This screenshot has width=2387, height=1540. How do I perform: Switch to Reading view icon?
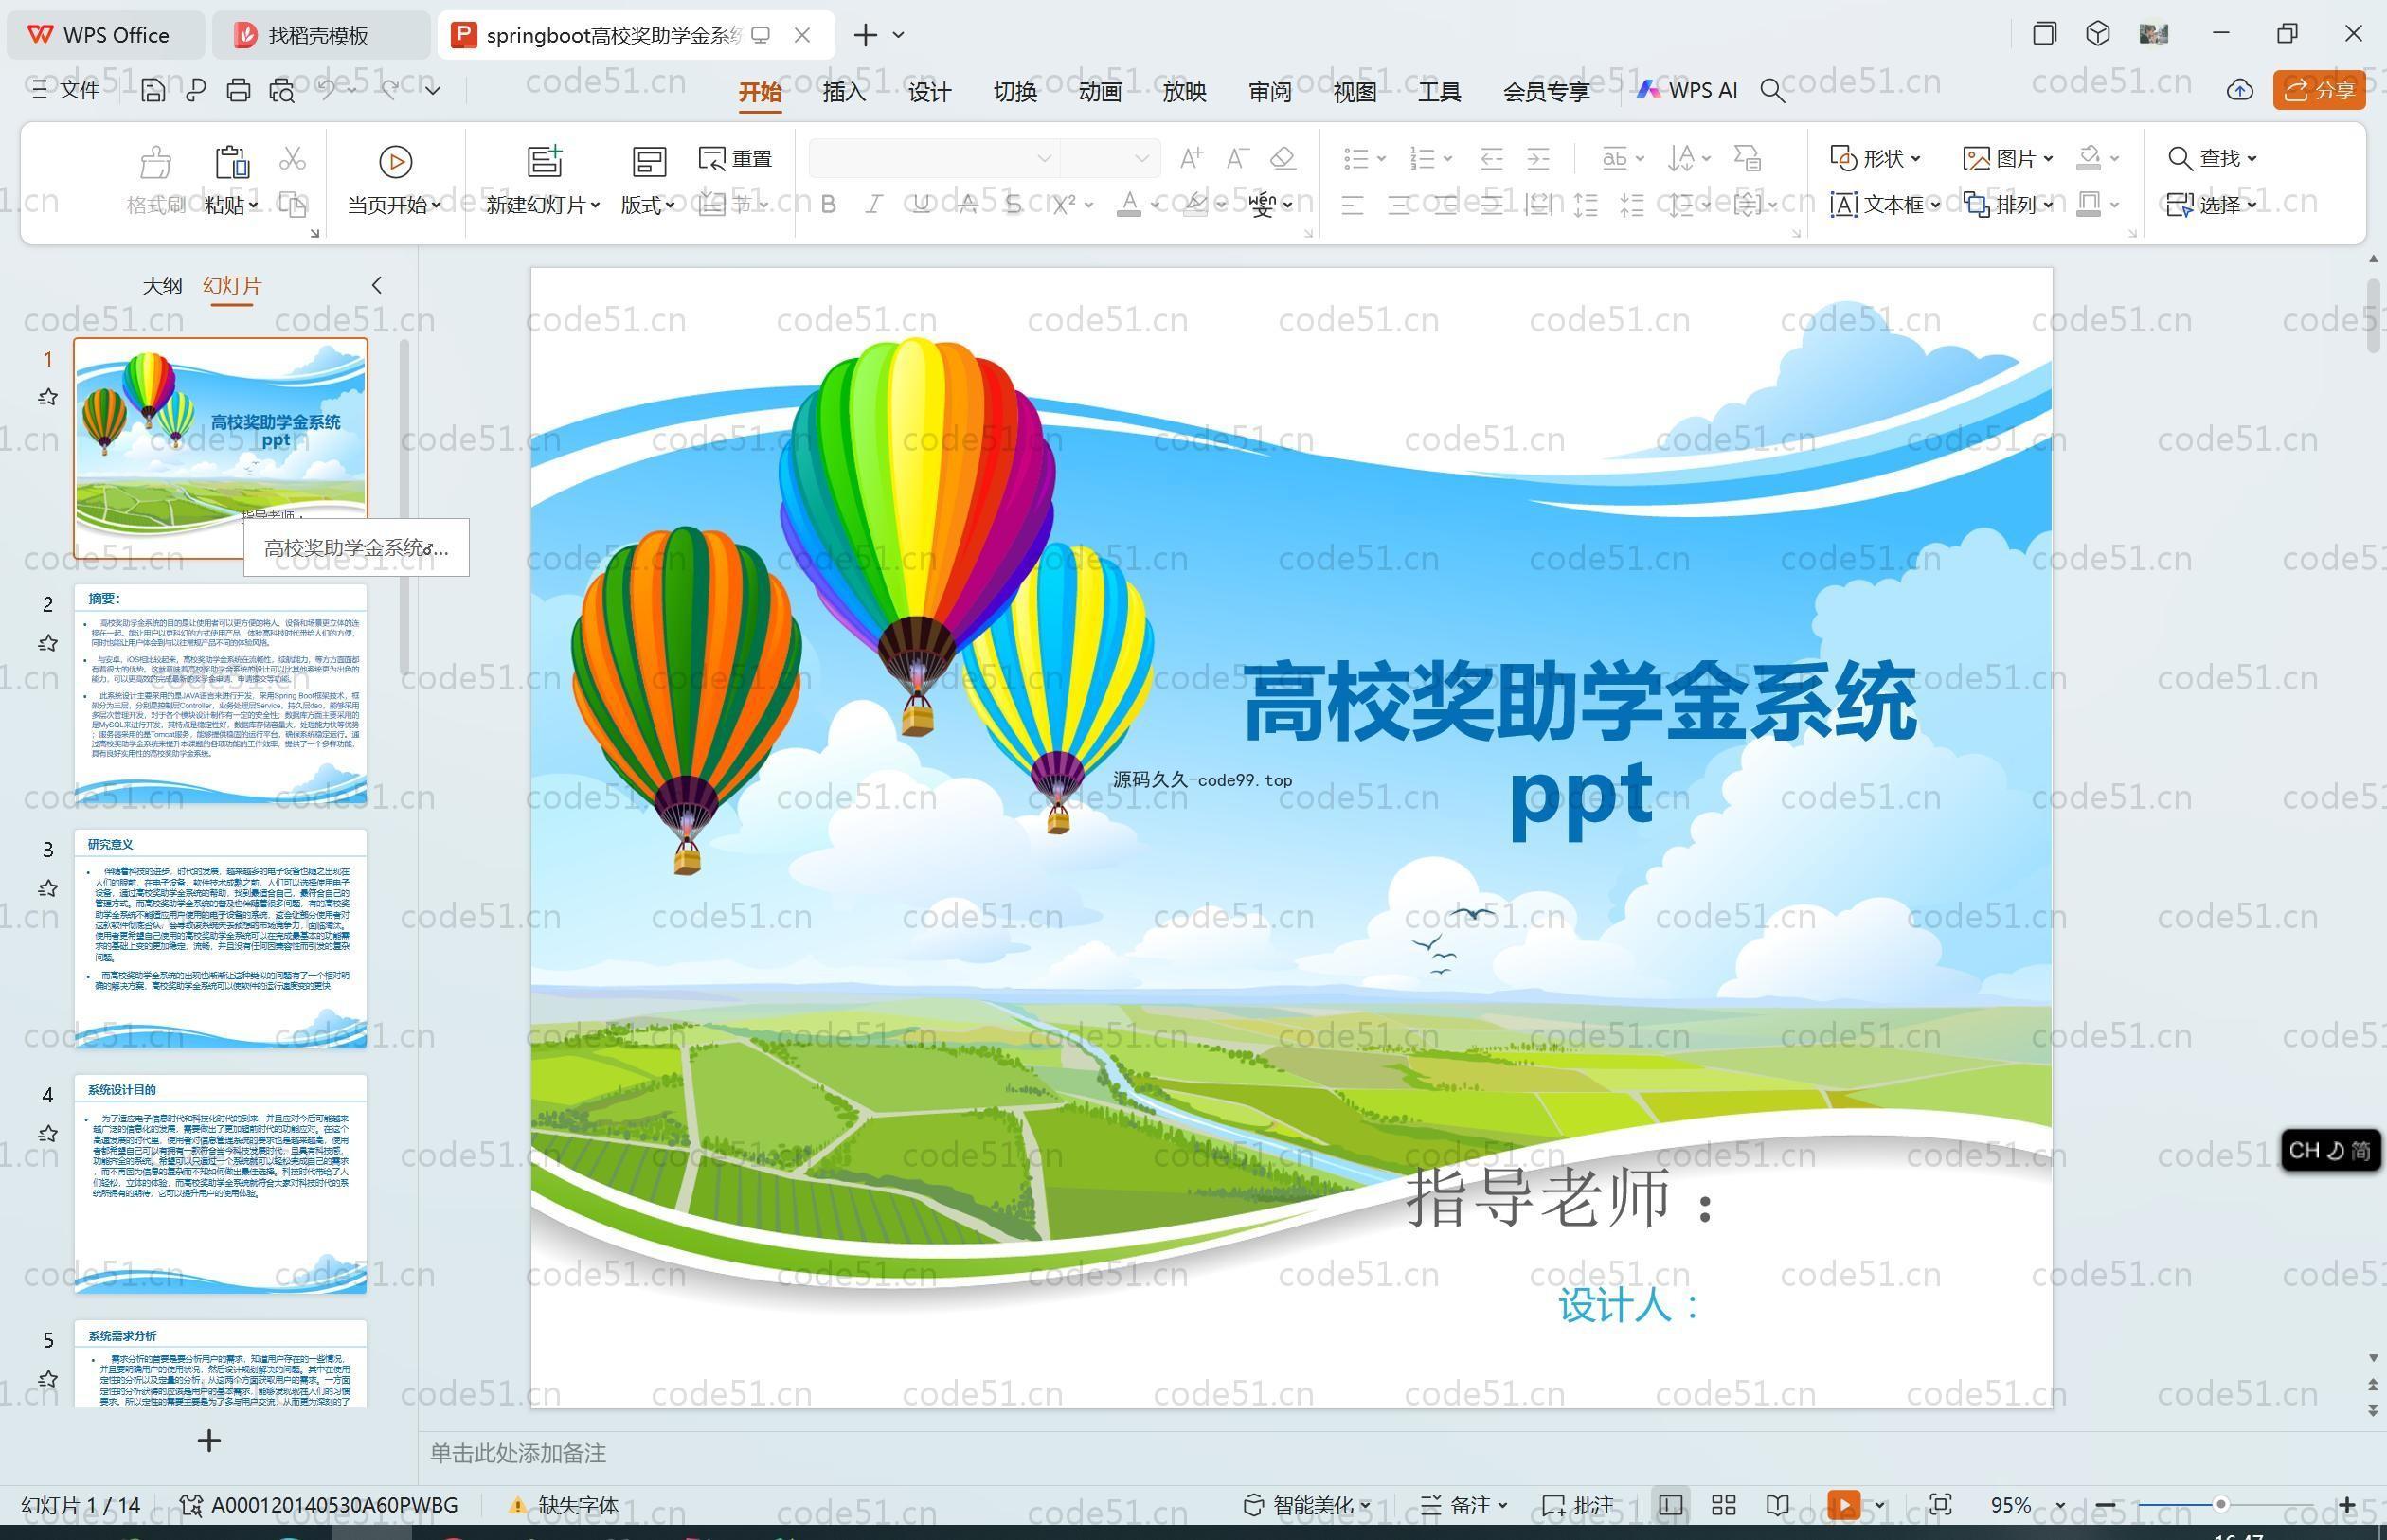click(1777, 1505)
